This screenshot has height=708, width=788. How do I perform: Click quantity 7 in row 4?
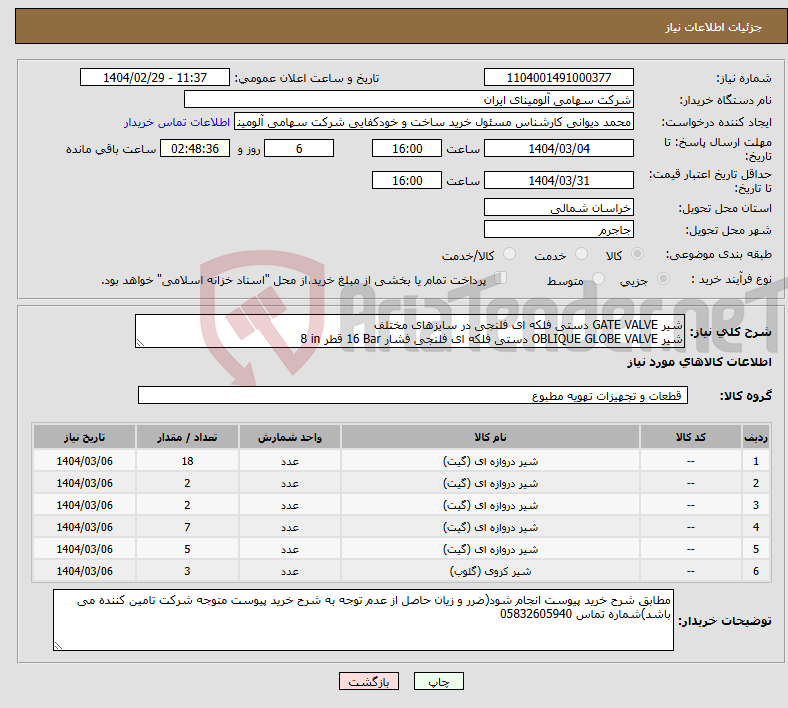click(187, 527)
